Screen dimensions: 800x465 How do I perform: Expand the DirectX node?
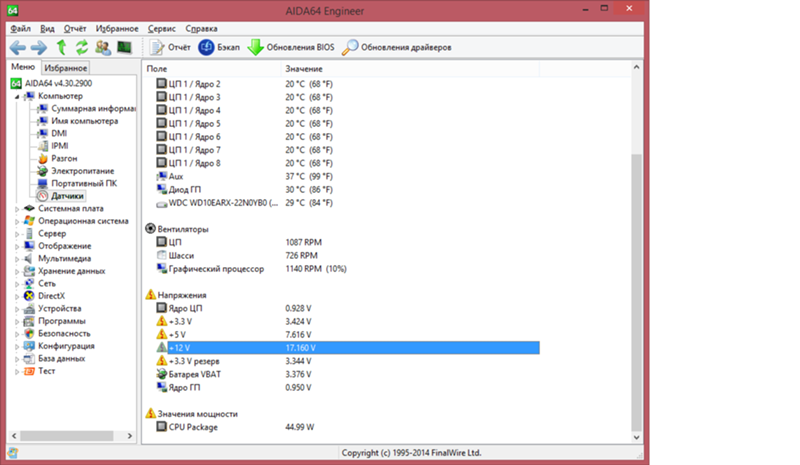(17, 297)
